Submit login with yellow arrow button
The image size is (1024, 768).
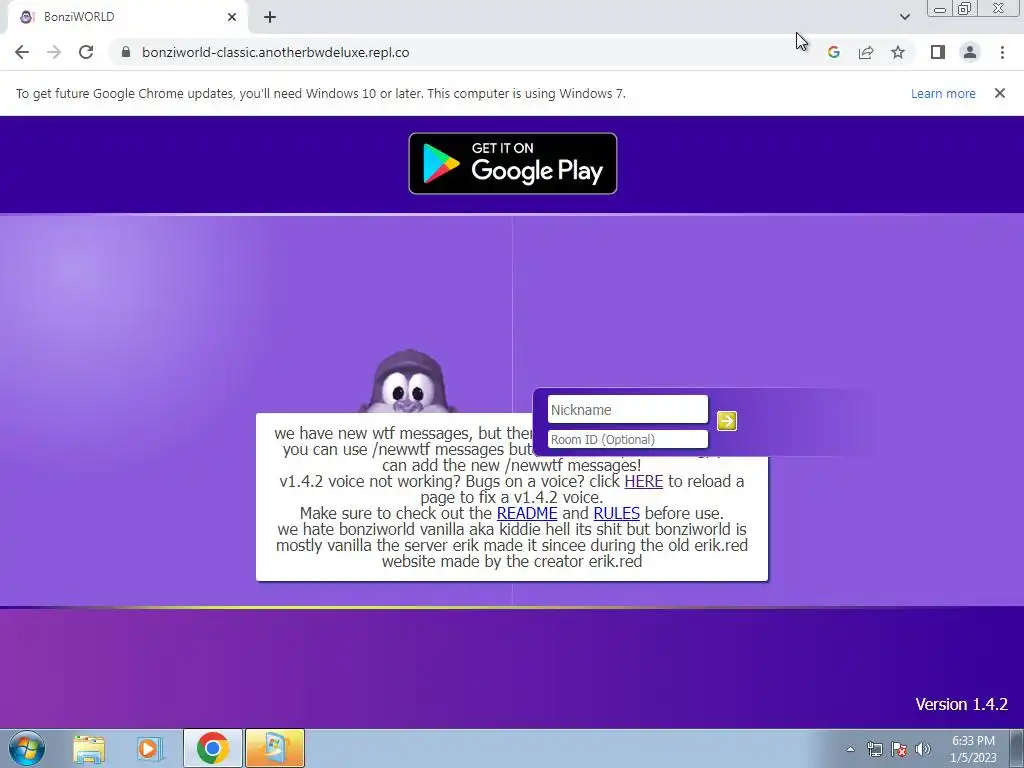click(x=727, y=421)
